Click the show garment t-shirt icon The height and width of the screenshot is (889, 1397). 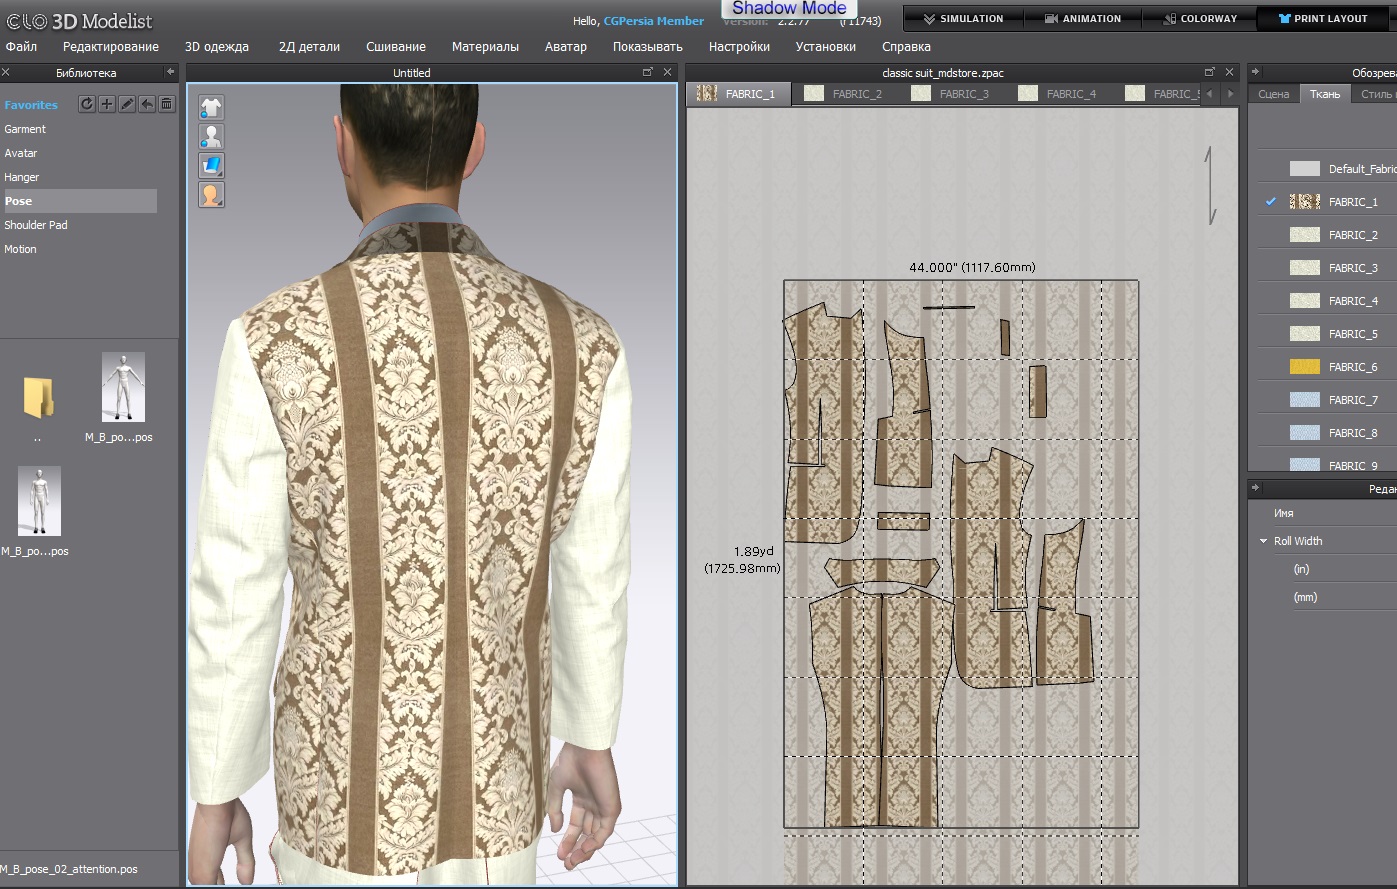(x=211, y=107)
